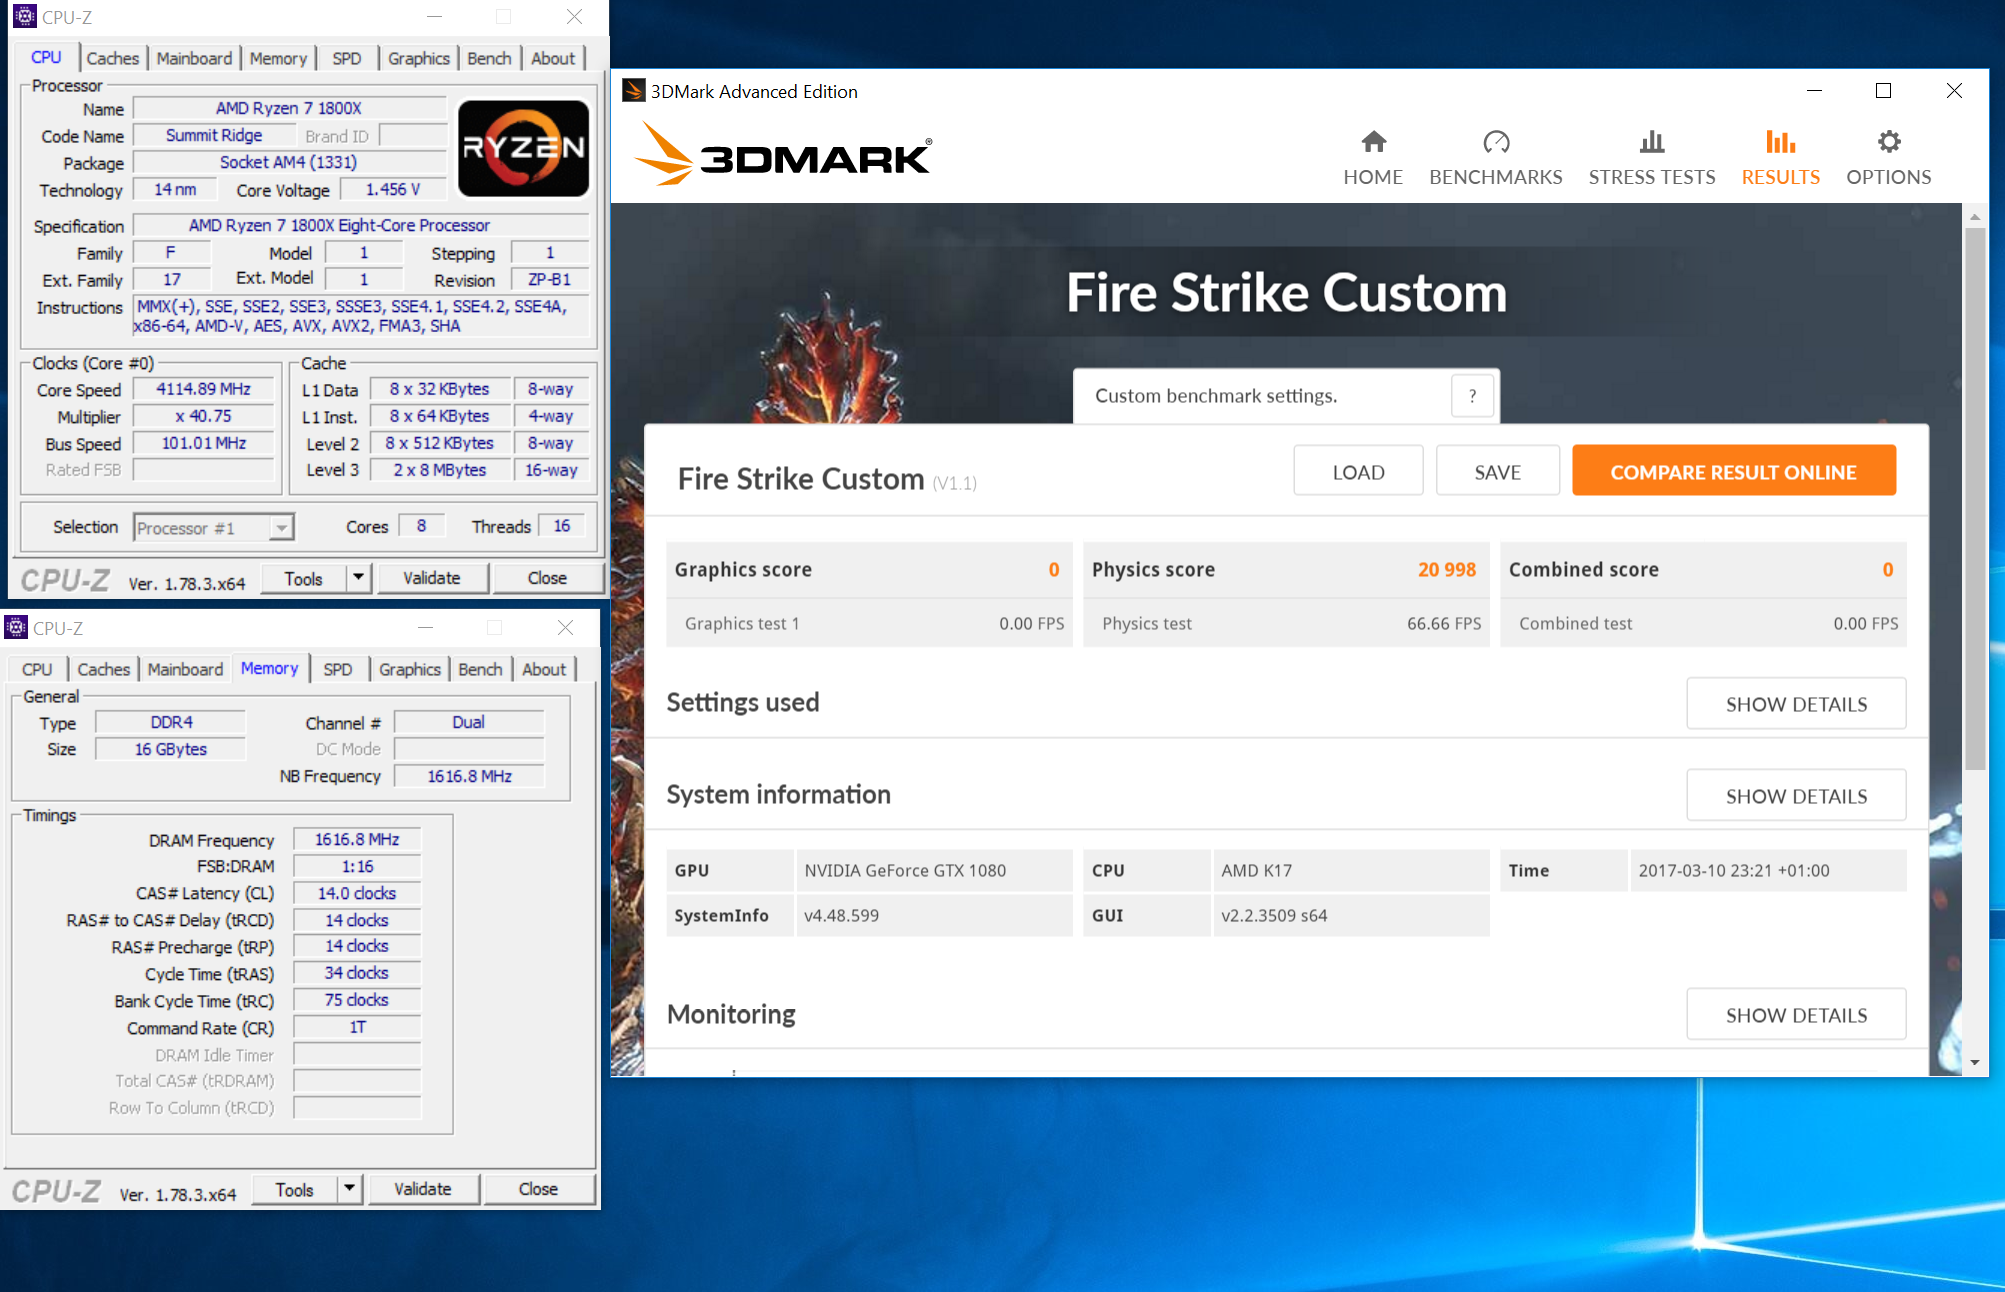Click the top CPU-Z title bar icon
The image size is (2005, 1292).
coord(25,17)
